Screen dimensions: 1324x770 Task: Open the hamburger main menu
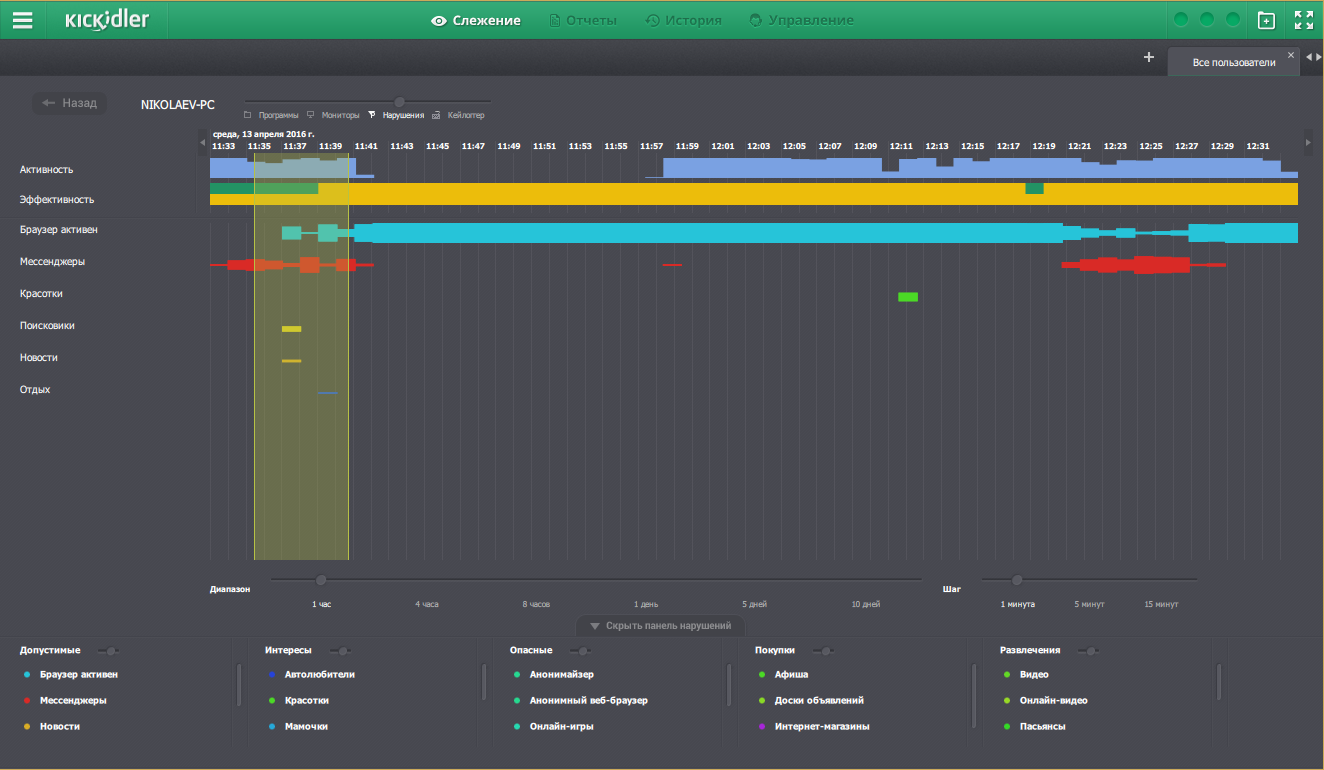tap(22, 20)
